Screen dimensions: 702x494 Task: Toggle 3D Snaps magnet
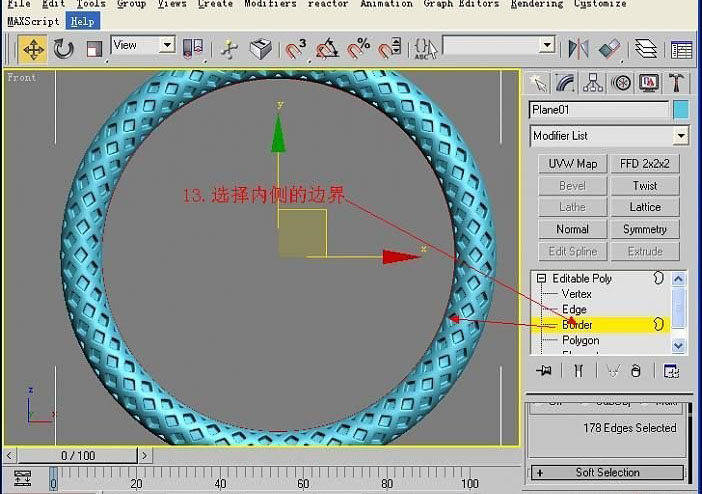click(295, 49)
